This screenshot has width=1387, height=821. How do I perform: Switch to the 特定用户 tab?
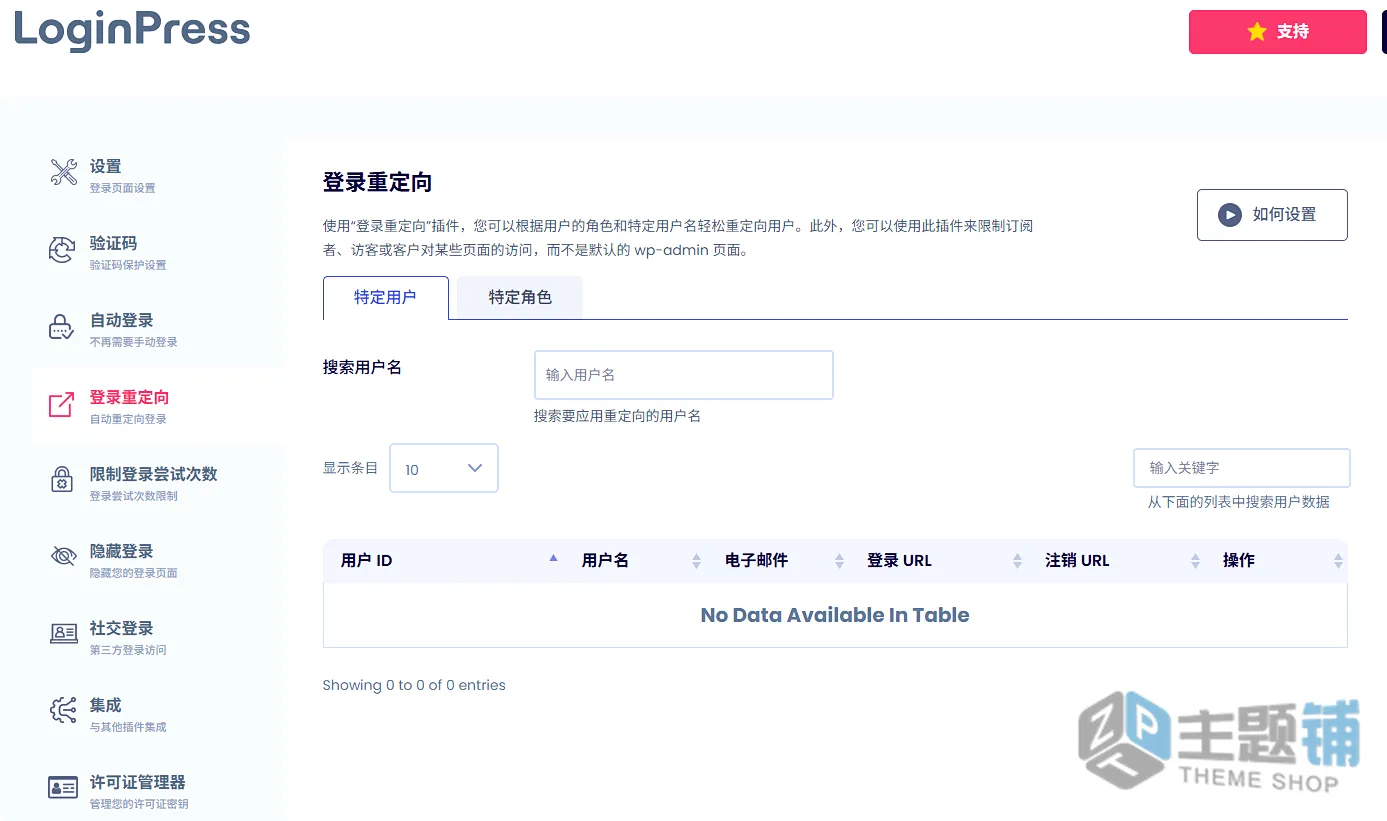385,298
